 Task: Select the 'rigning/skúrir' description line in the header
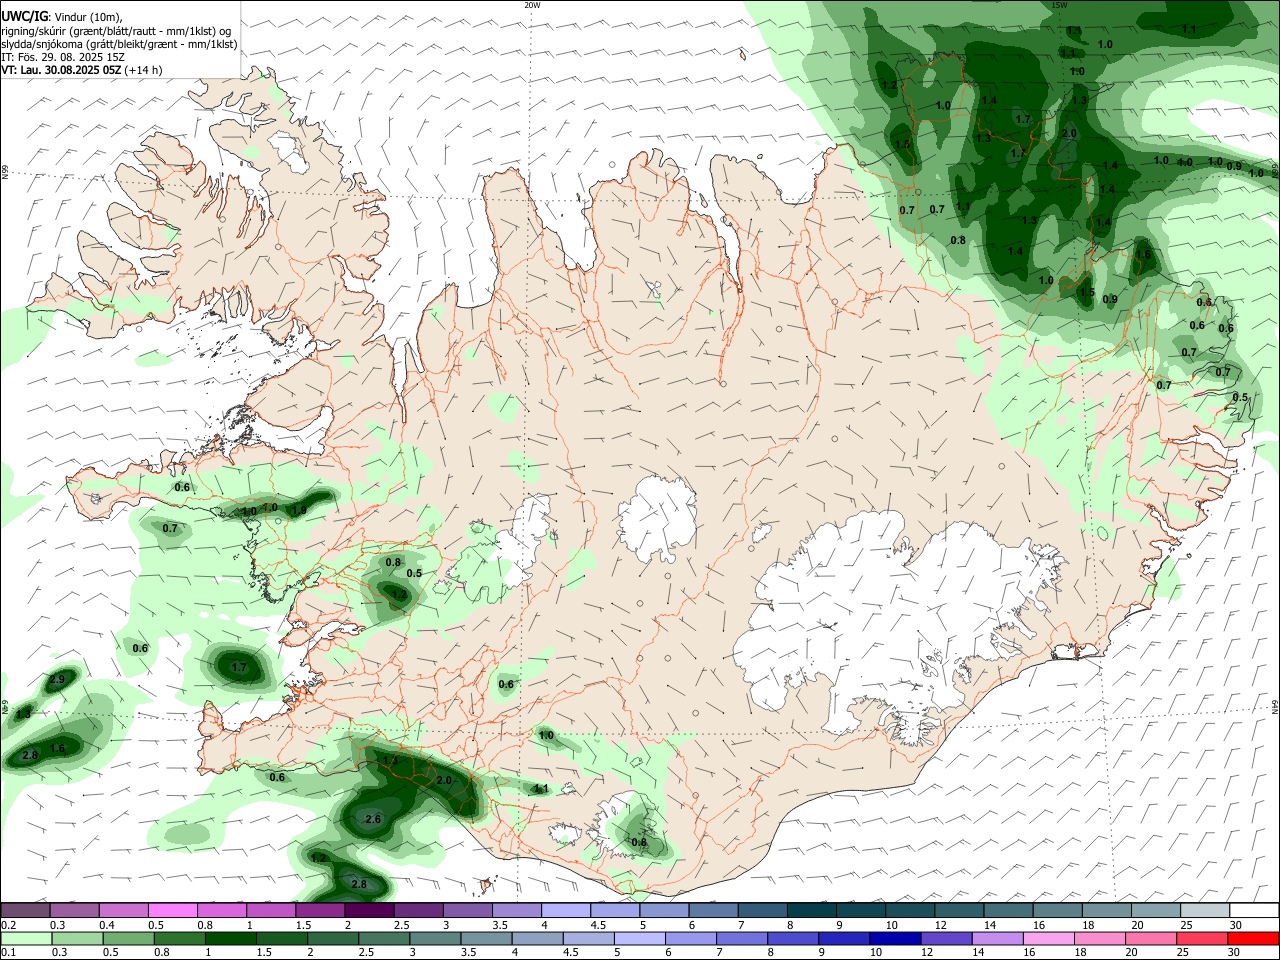tap(116, 31)
